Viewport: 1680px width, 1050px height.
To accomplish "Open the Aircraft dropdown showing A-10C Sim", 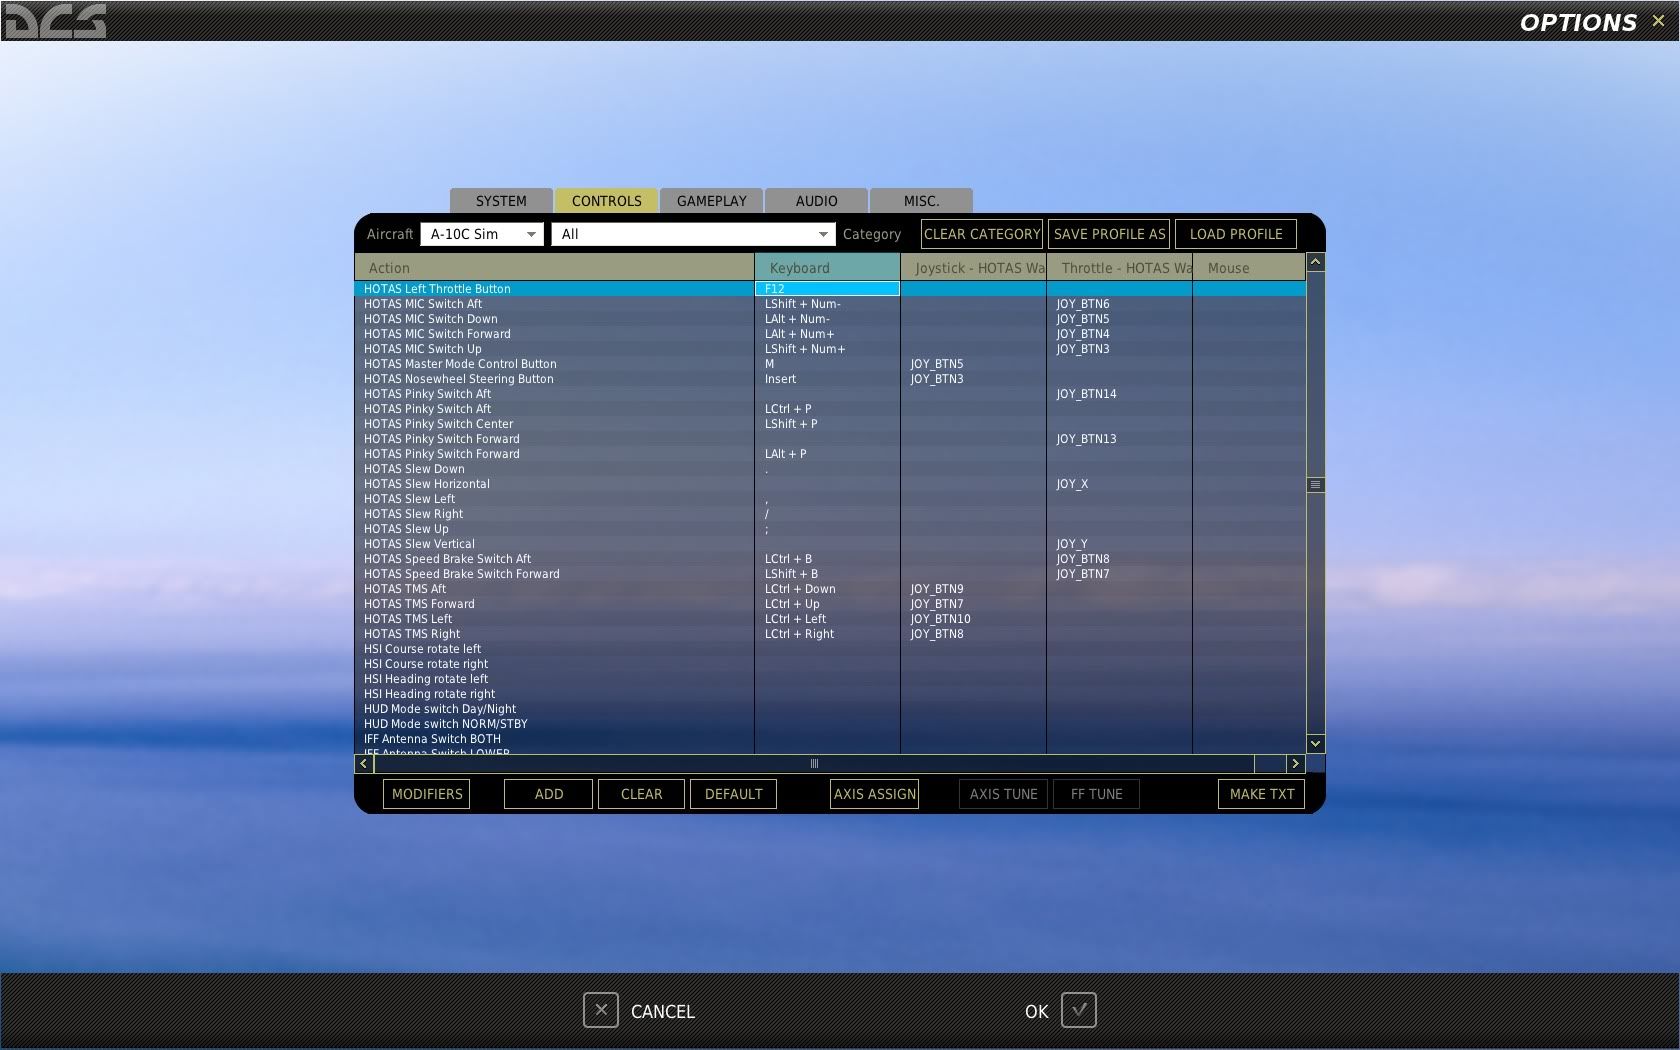I will click(481, 233).
